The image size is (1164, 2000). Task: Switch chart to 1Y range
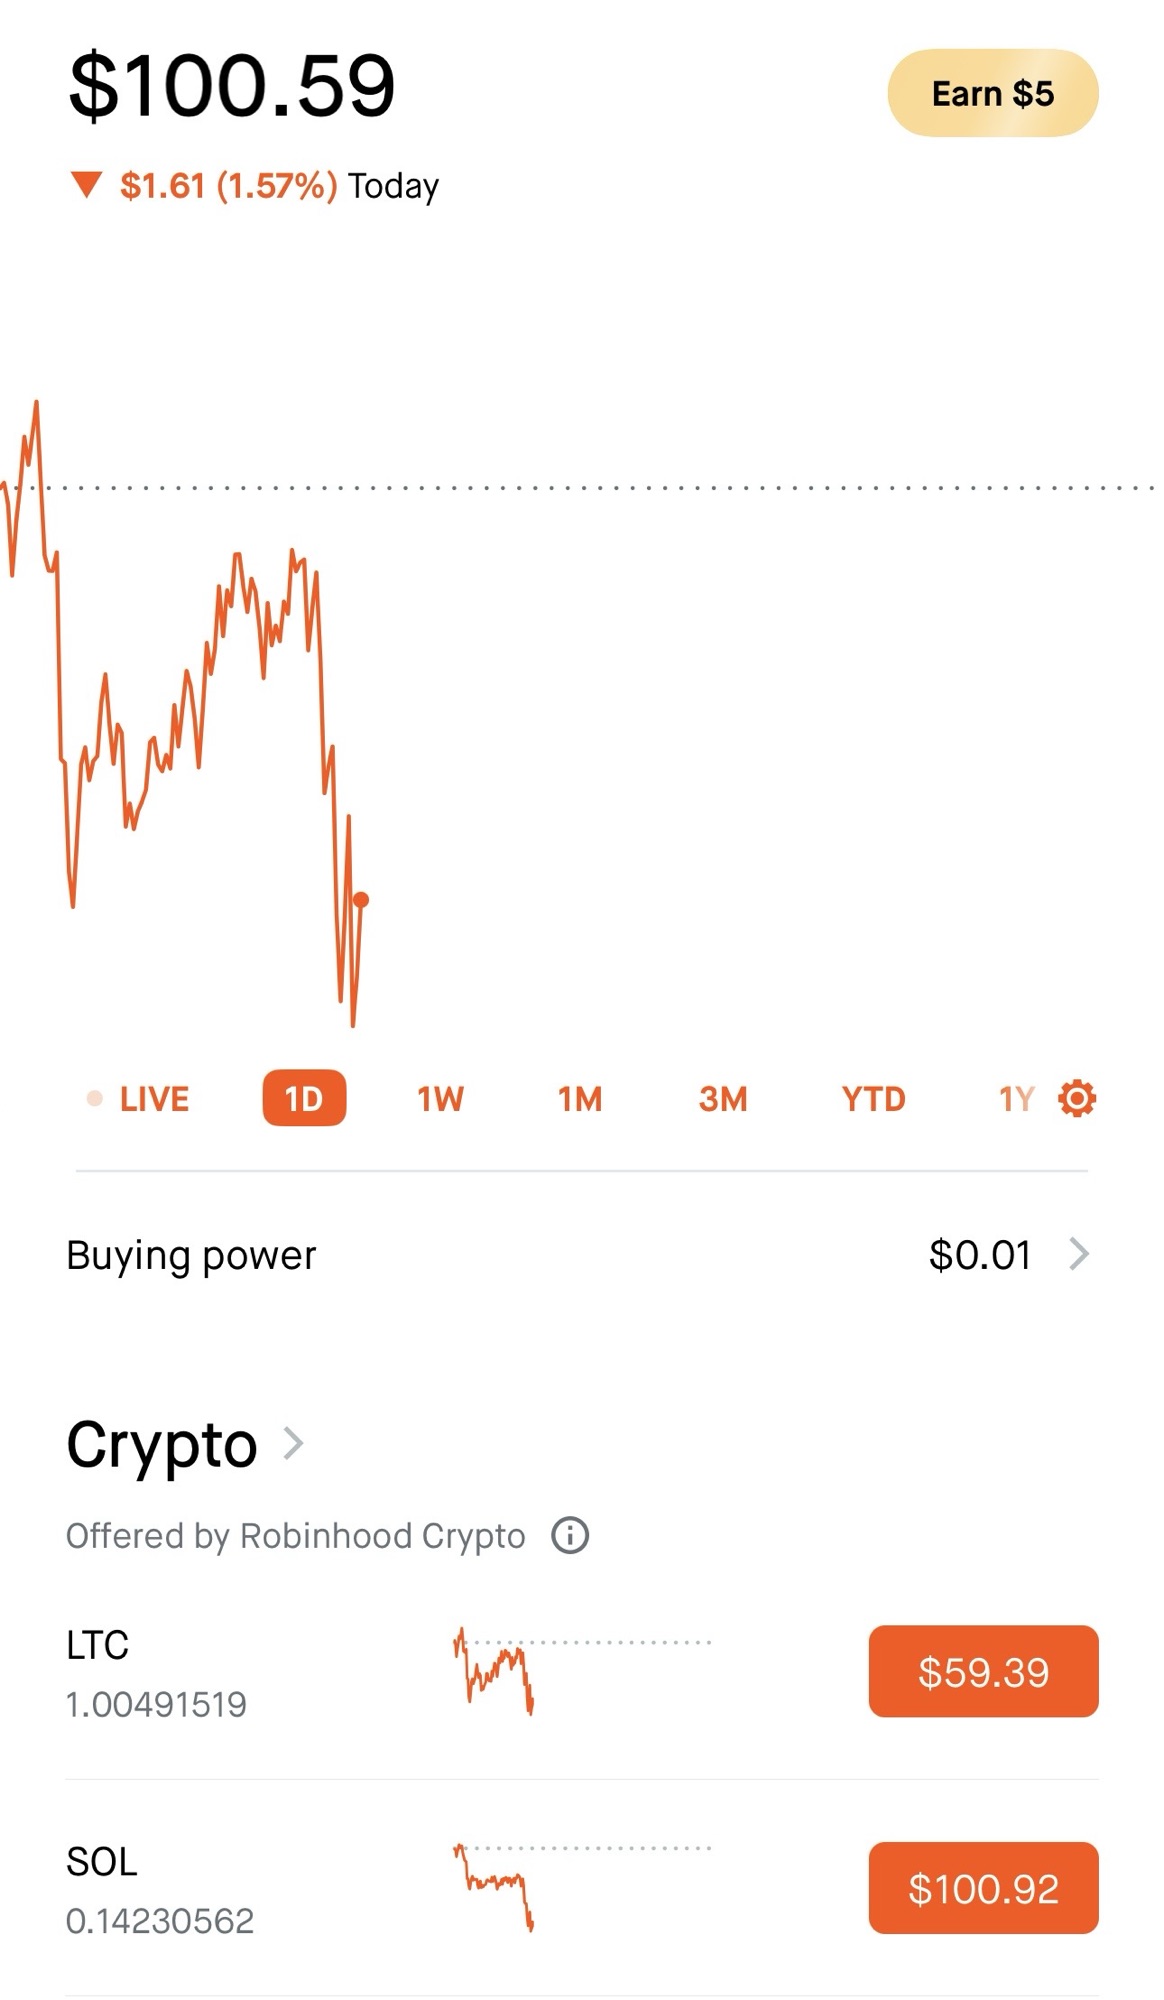[1016, 1099]
